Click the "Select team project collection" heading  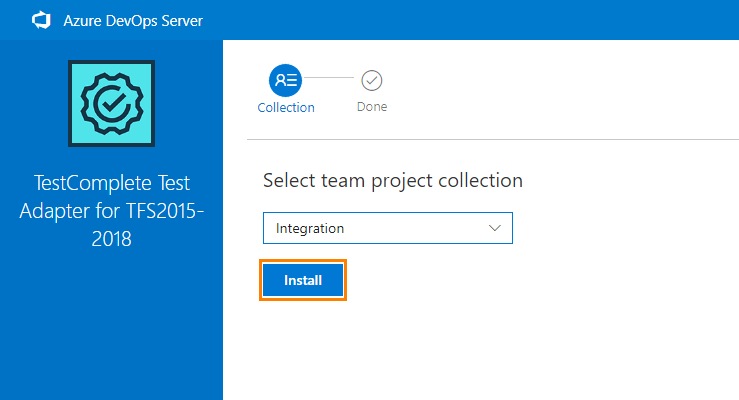(392, 181)
